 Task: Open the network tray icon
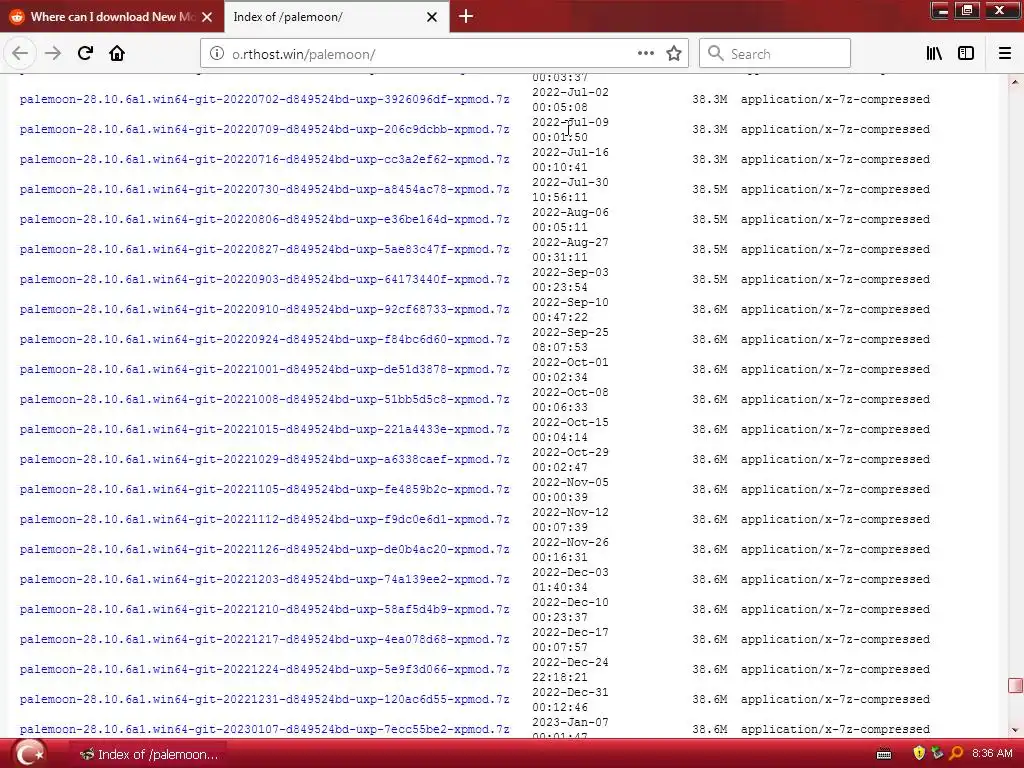tap(937, 754)
